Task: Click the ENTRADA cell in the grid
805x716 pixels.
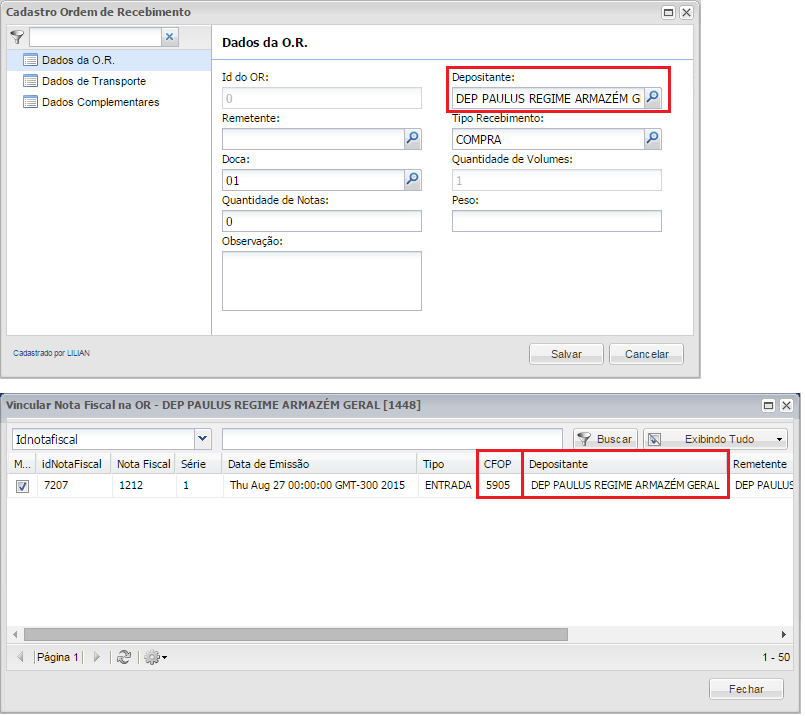Action: coord(448,485)
